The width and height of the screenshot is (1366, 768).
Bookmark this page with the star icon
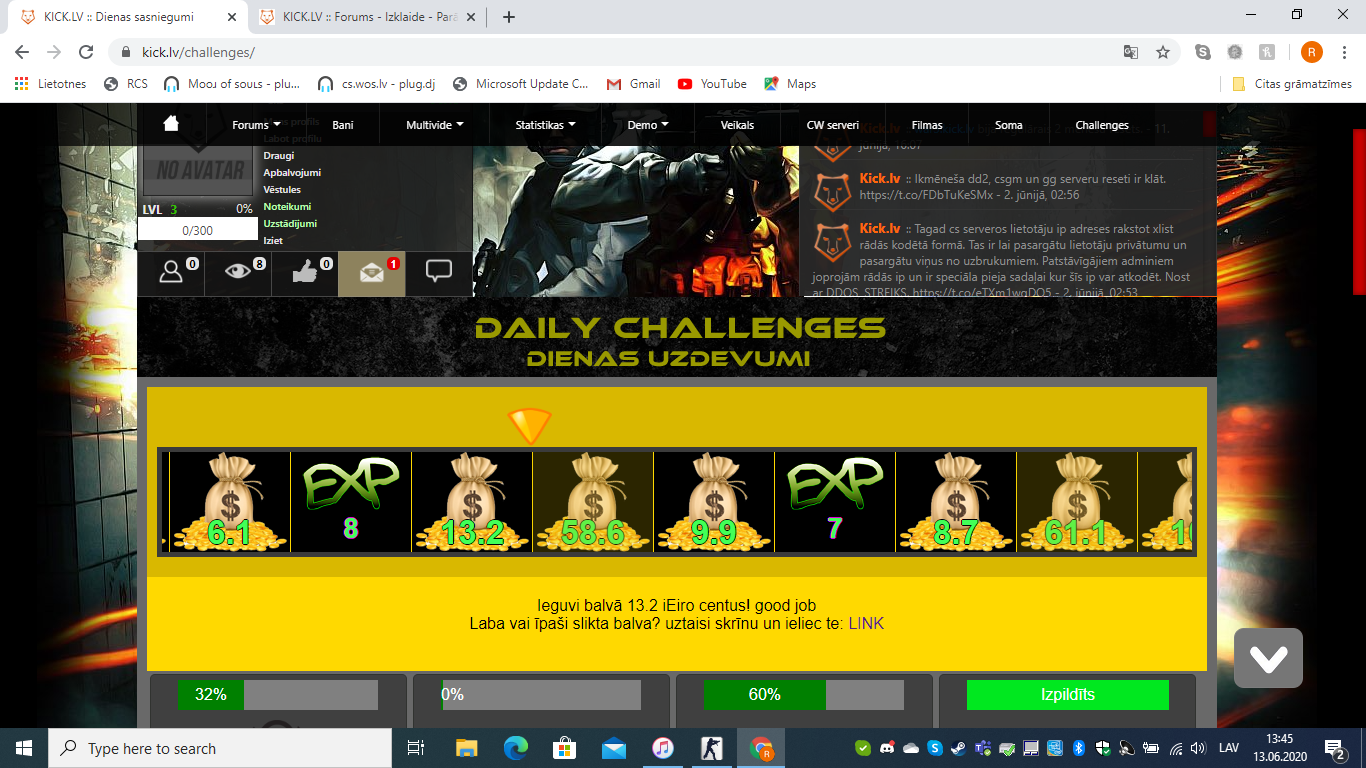(x=1163, y=52)
